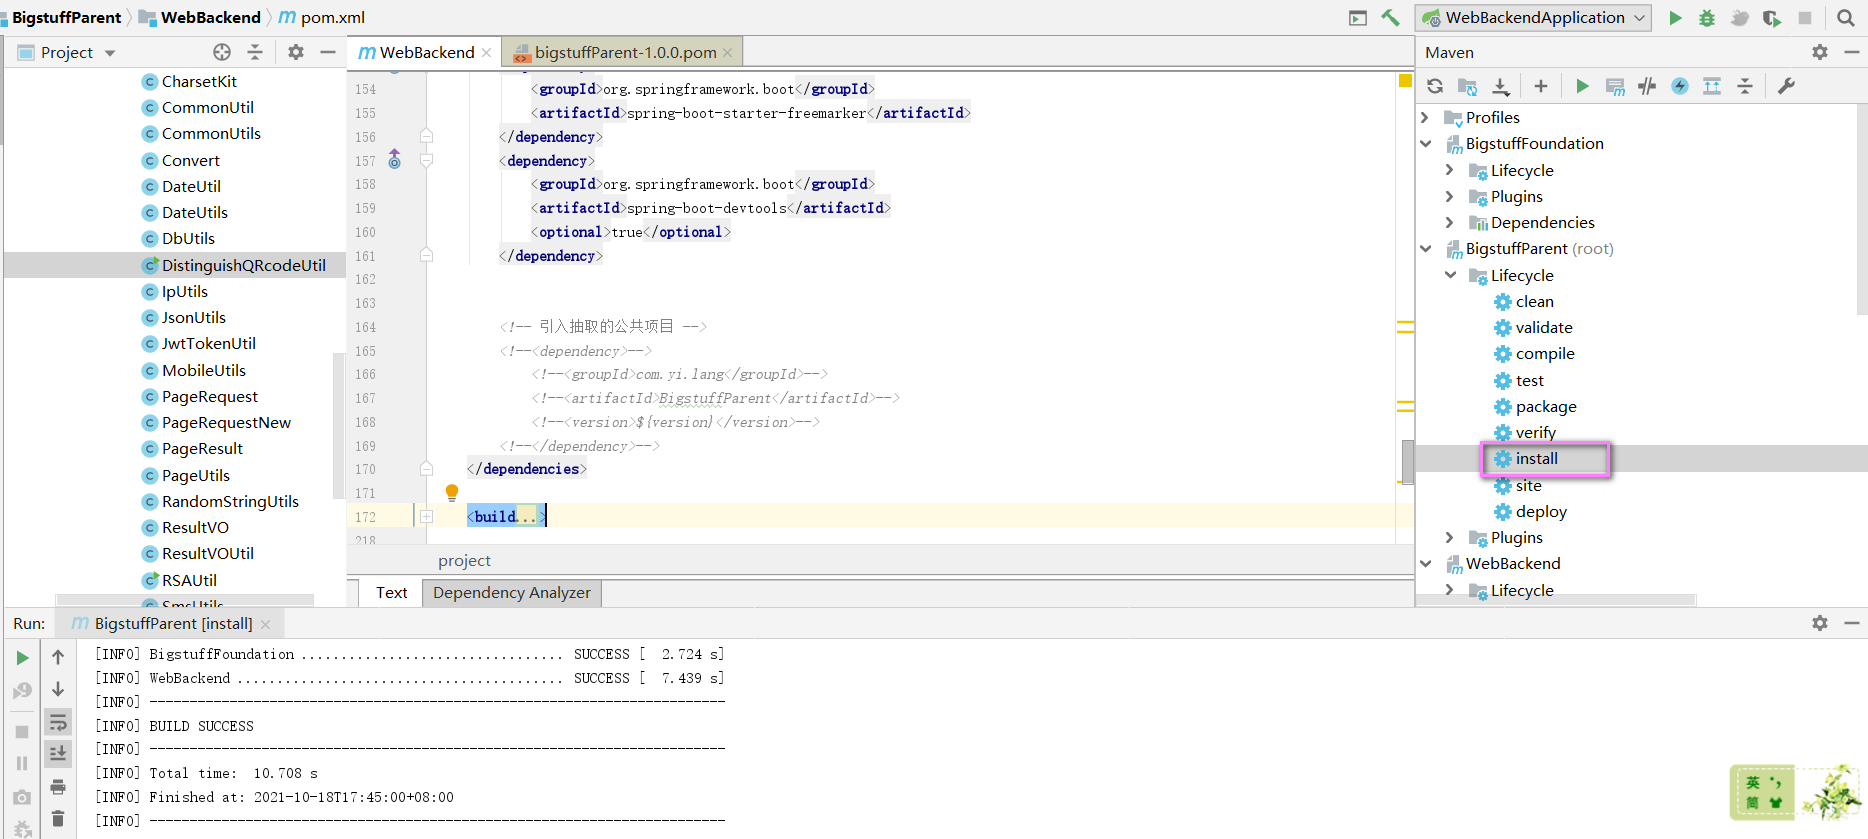Close bigstuffParent-1.0.0.pom tab
This screenshot has height=839, width=1868.
click(x=728, y=52)
